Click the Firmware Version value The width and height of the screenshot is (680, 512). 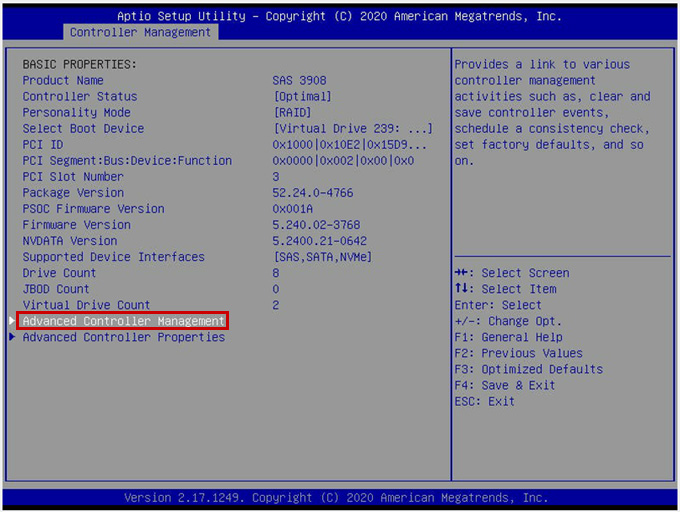coord(316,225)
